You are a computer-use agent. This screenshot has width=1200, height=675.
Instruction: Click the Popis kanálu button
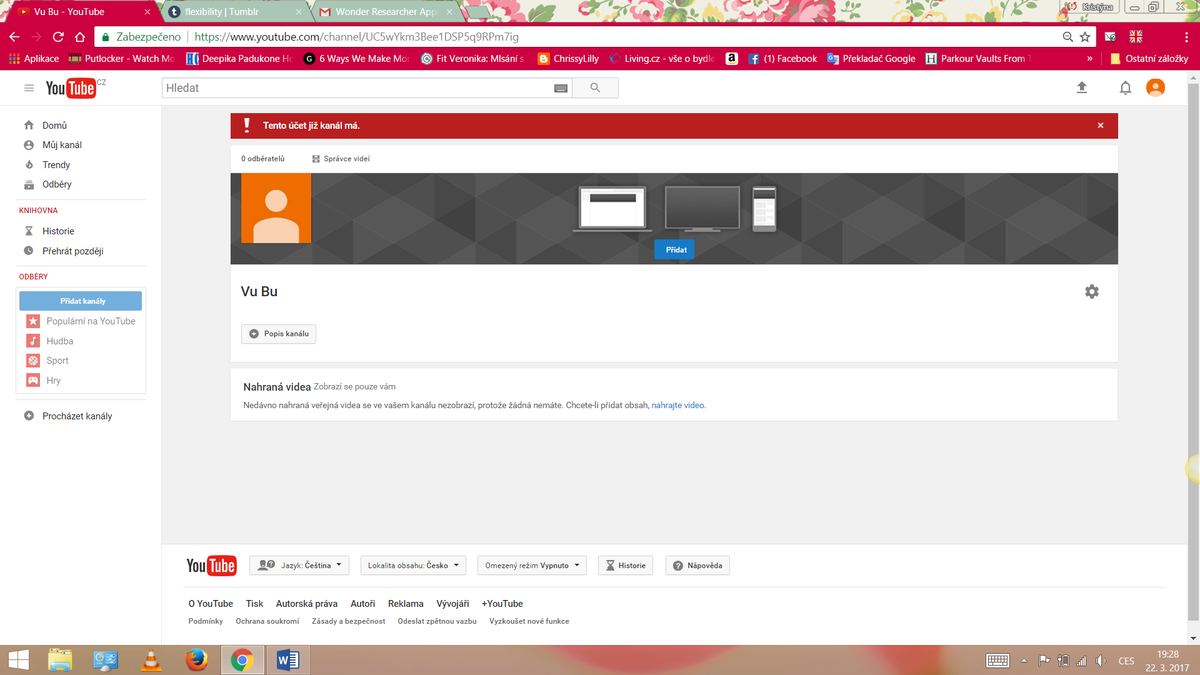click(279, 334)
